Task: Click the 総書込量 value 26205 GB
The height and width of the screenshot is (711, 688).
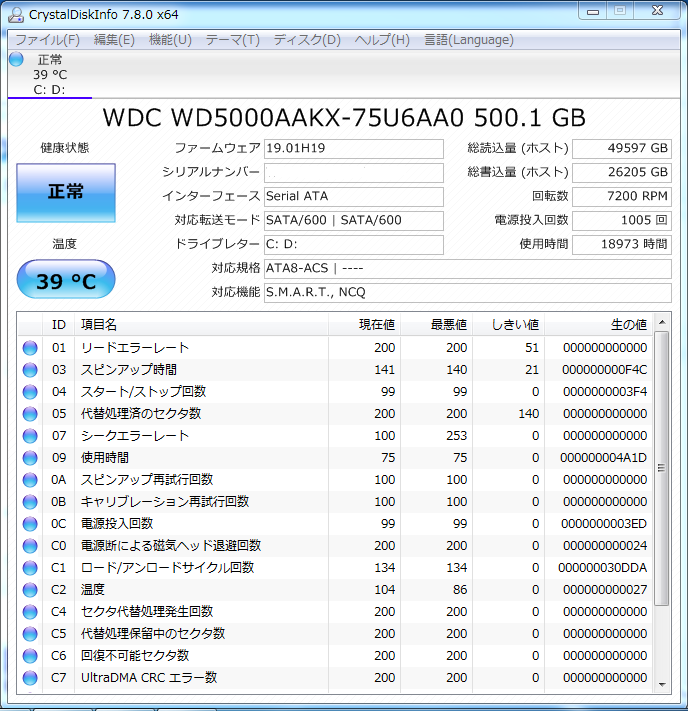Action: [622, 173]
